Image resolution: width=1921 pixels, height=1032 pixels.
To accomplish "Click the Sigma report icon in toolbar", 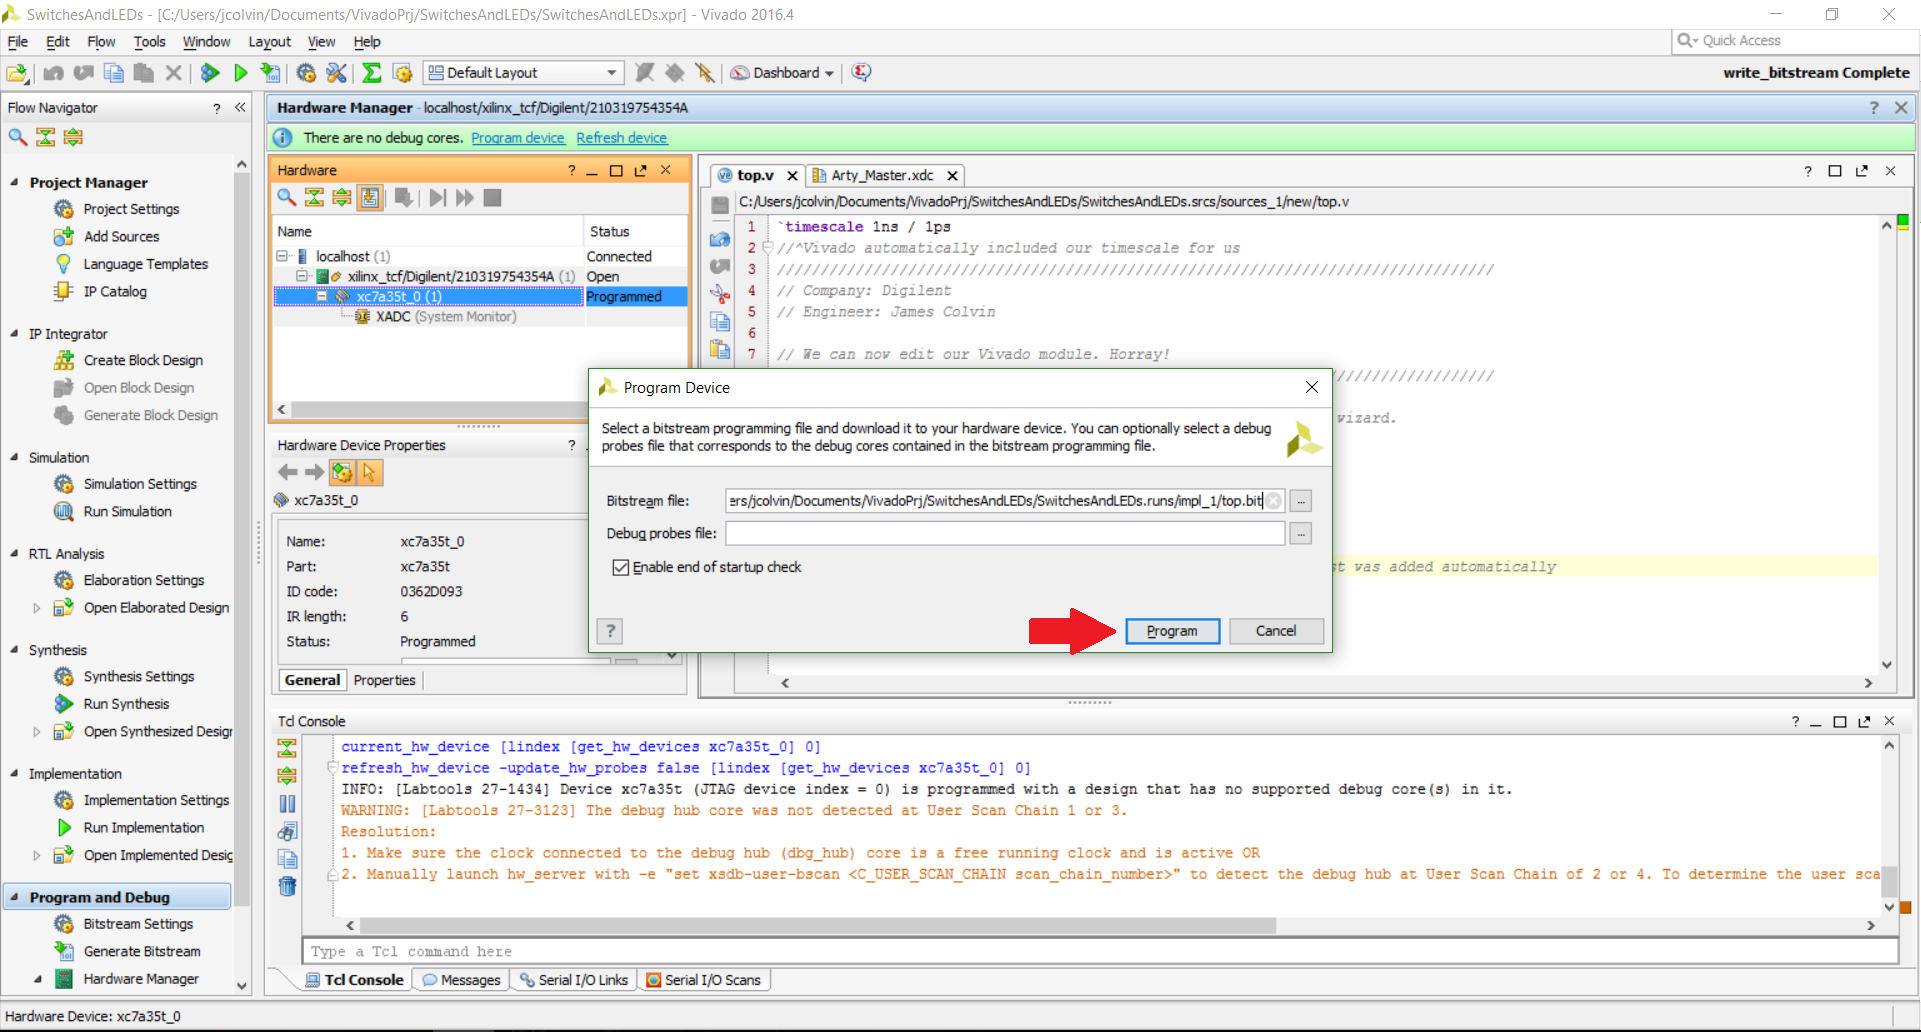I will coord(371,72).
